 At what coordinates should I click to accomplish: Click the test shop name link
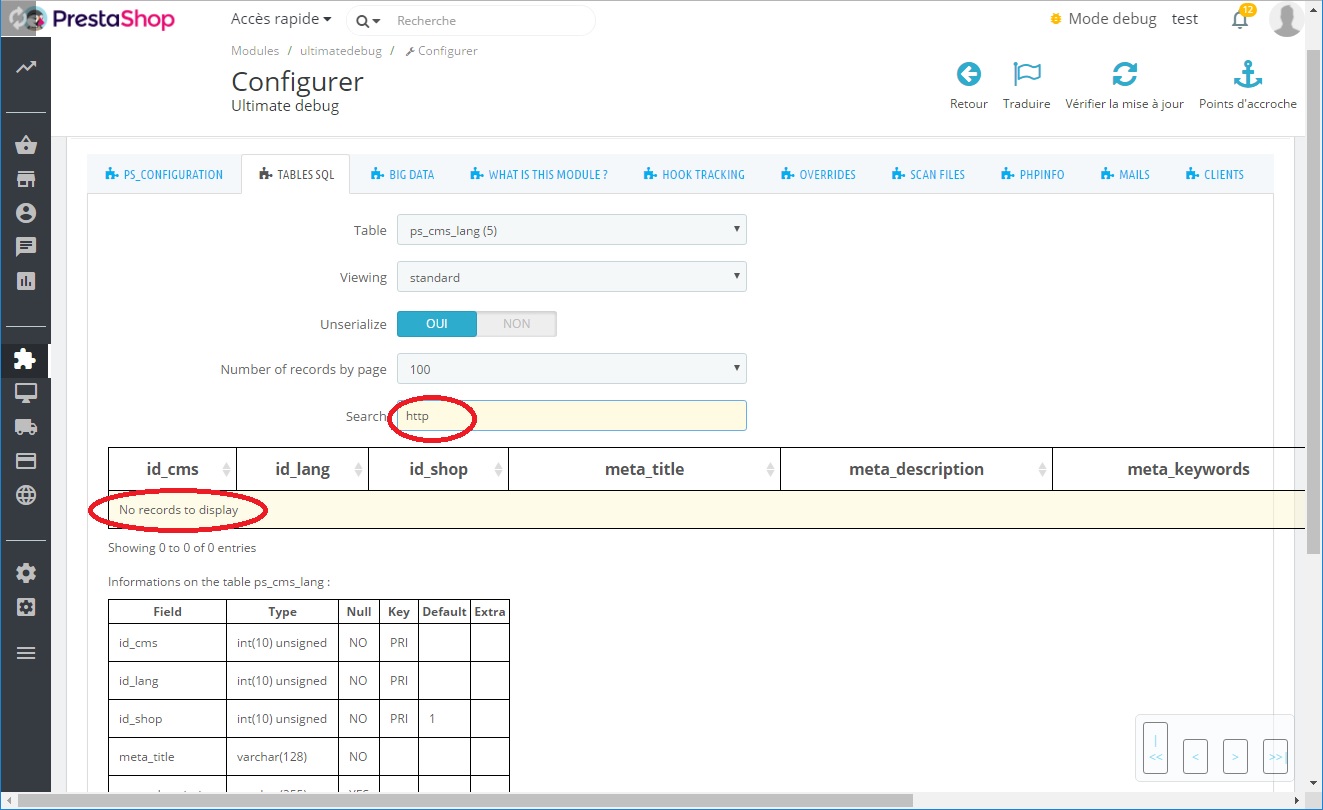(x=1185, y=19)
